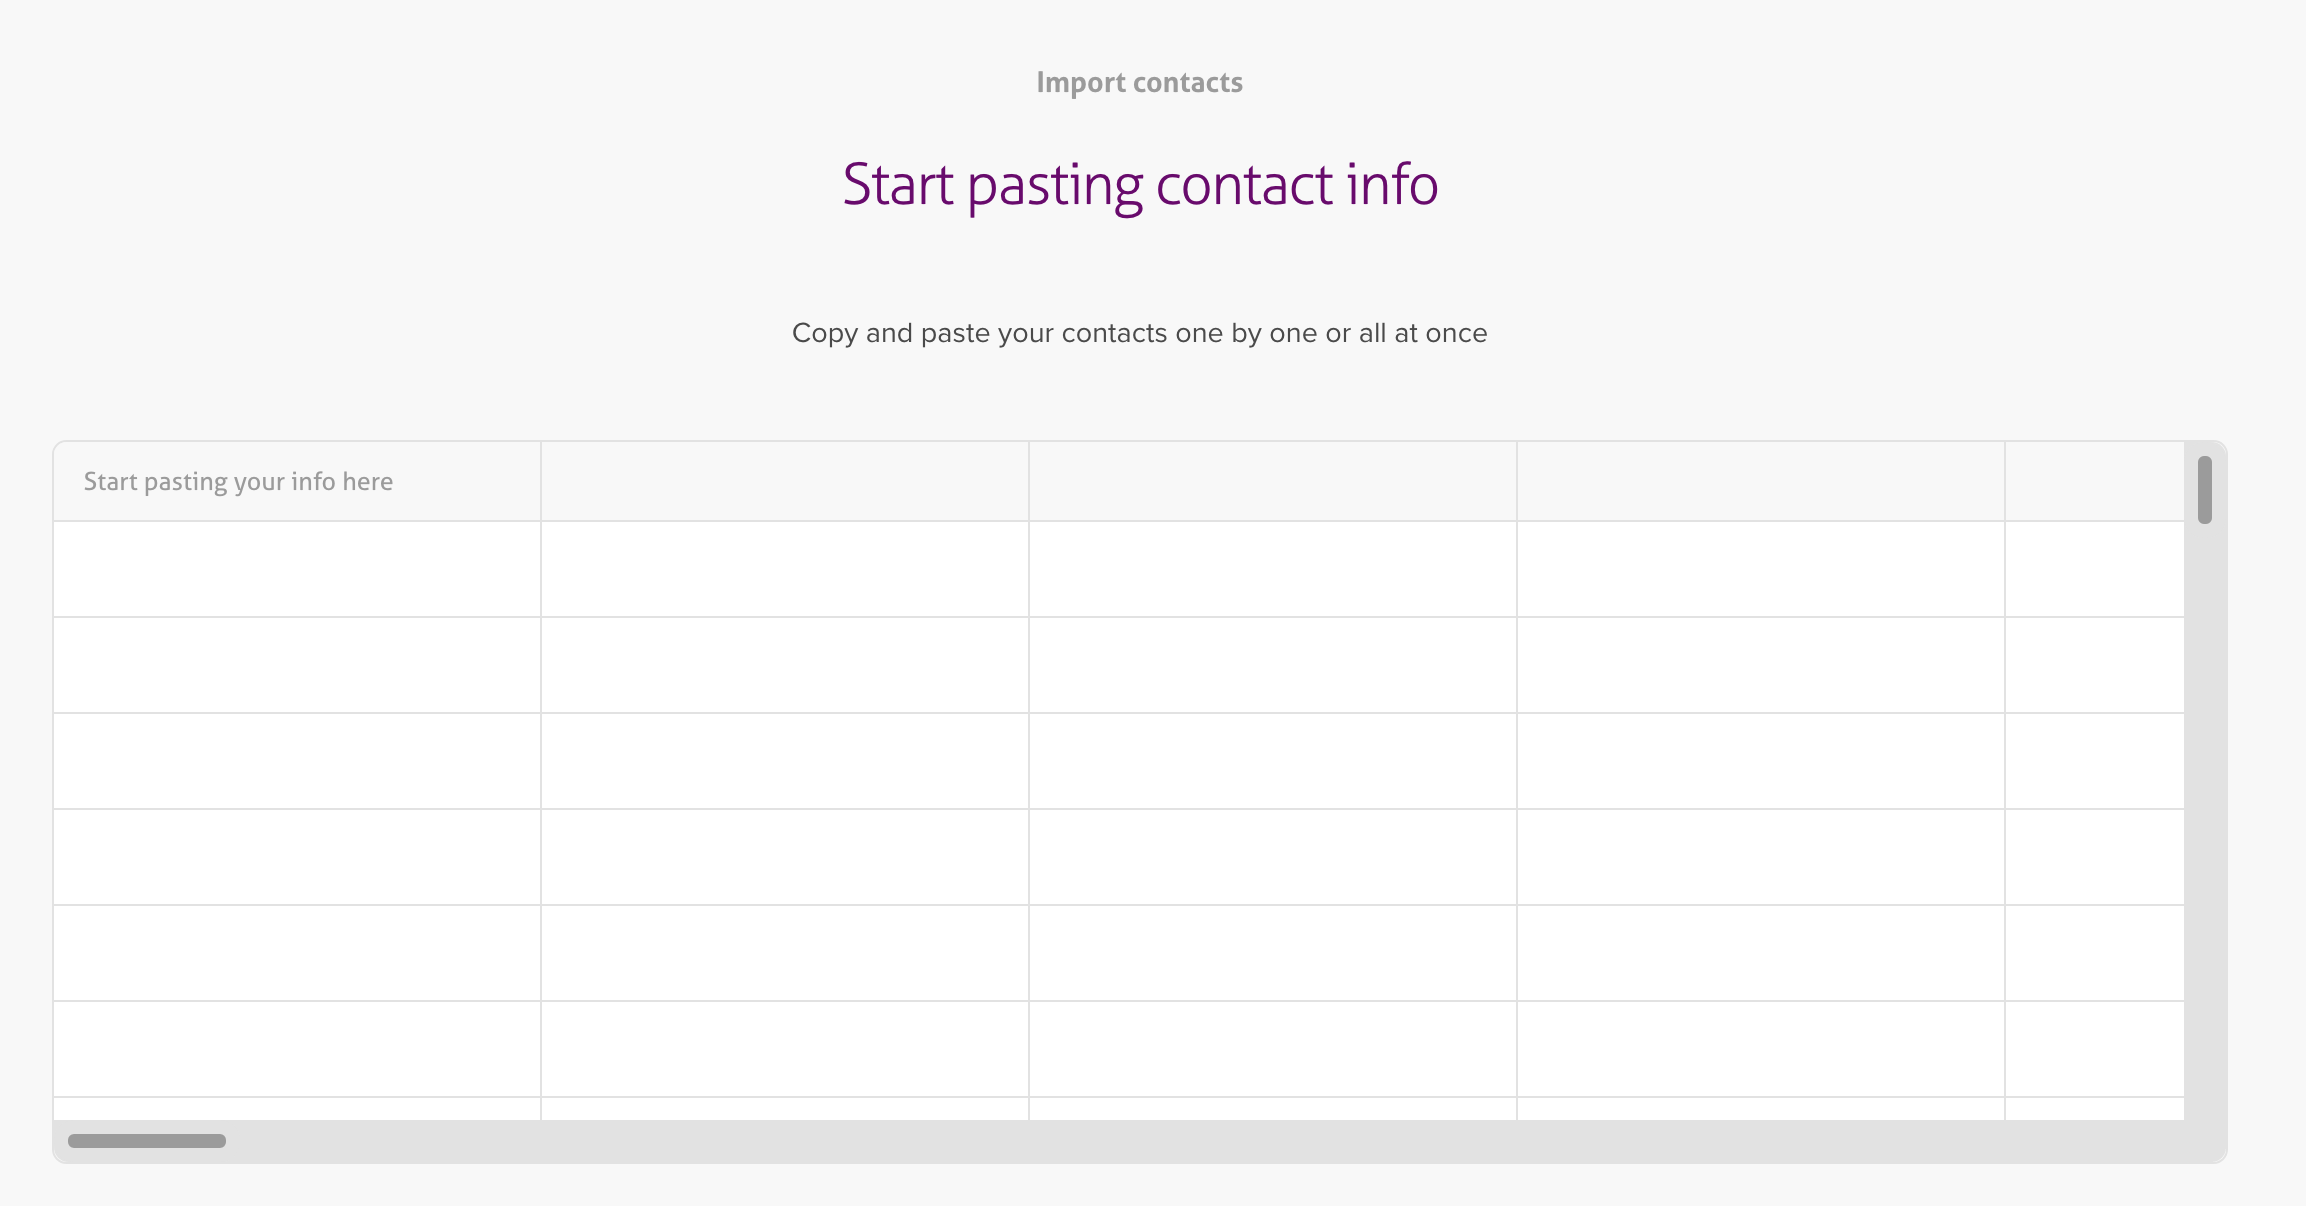Viewport: 2306px width, 1206px height.
Task: Click second white row's third column cell
Action: (1273, 665)
